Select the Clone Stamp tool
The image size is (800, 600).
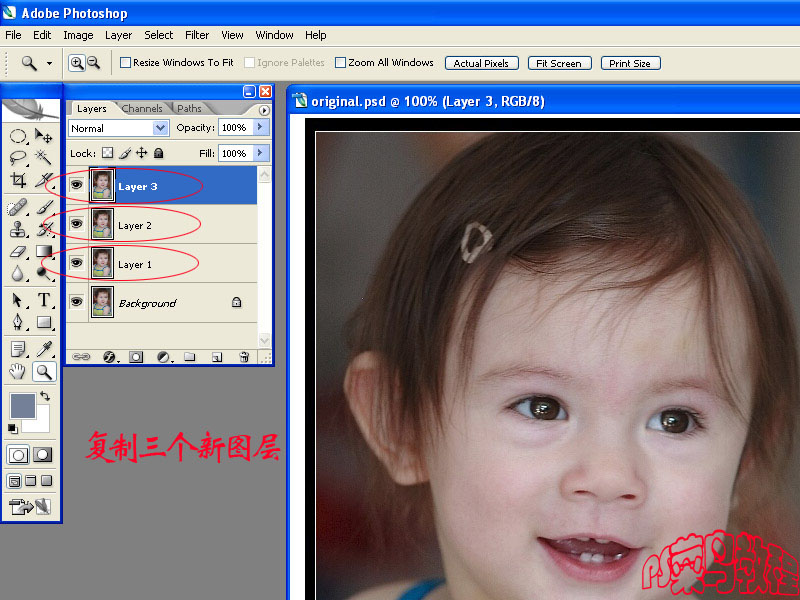click(18, 229)
